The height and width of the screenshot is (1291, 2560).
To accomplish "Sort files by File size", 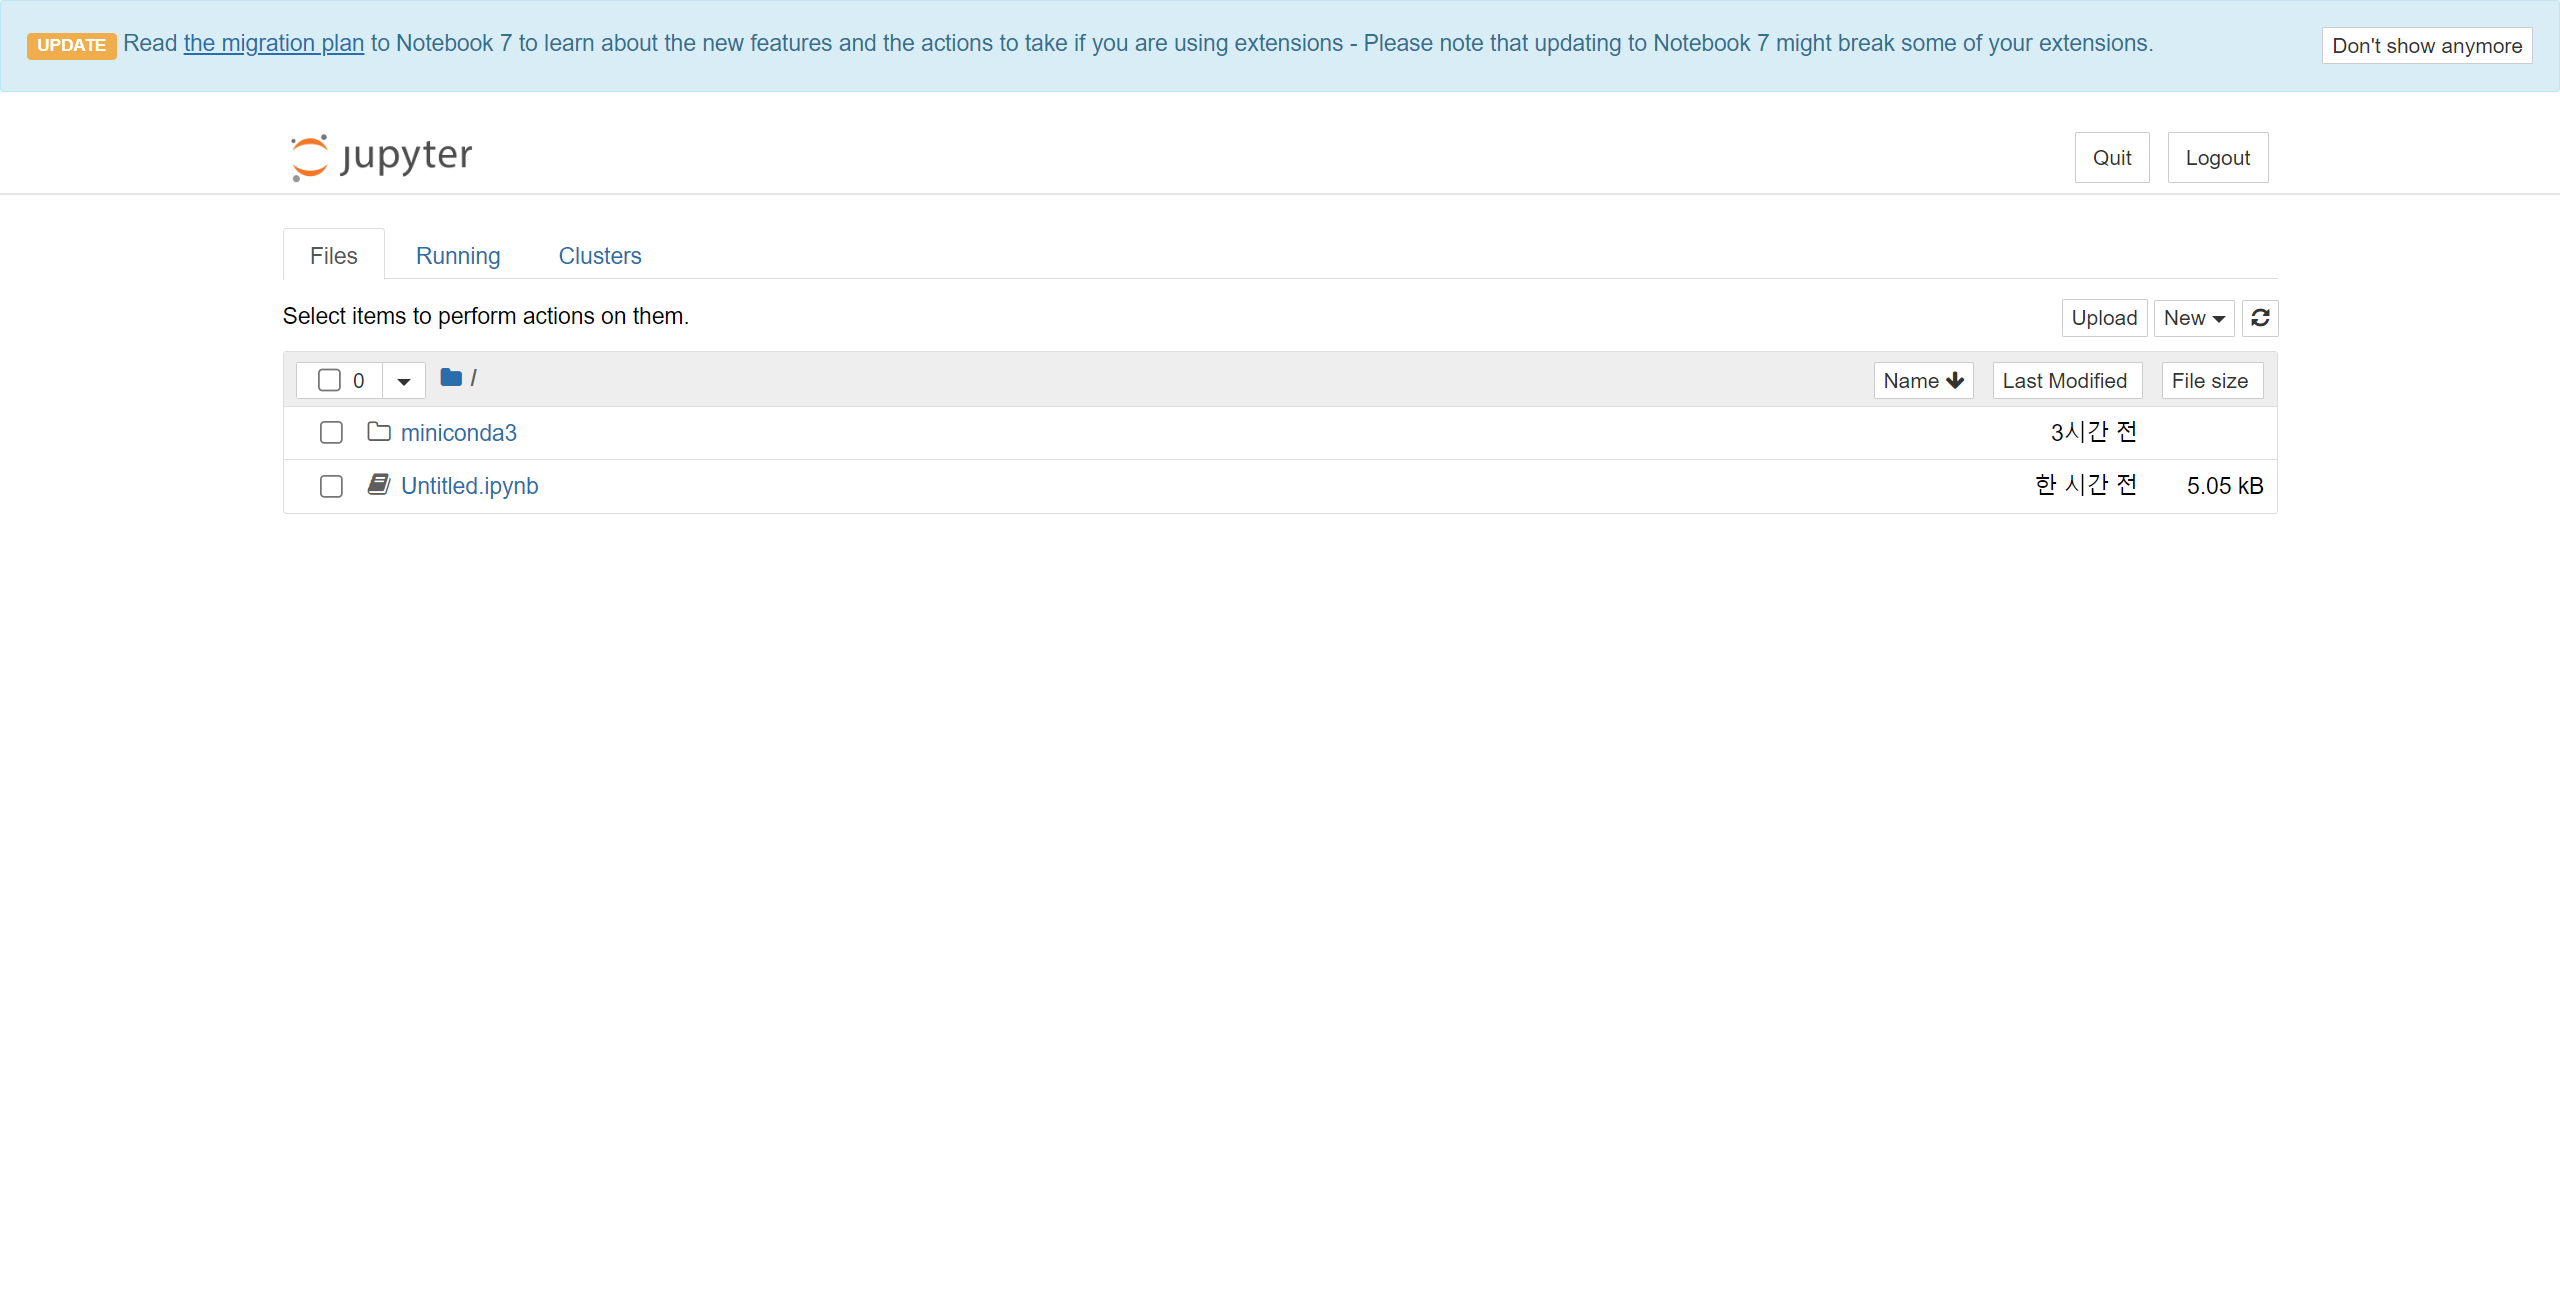I will point(2210,381).
